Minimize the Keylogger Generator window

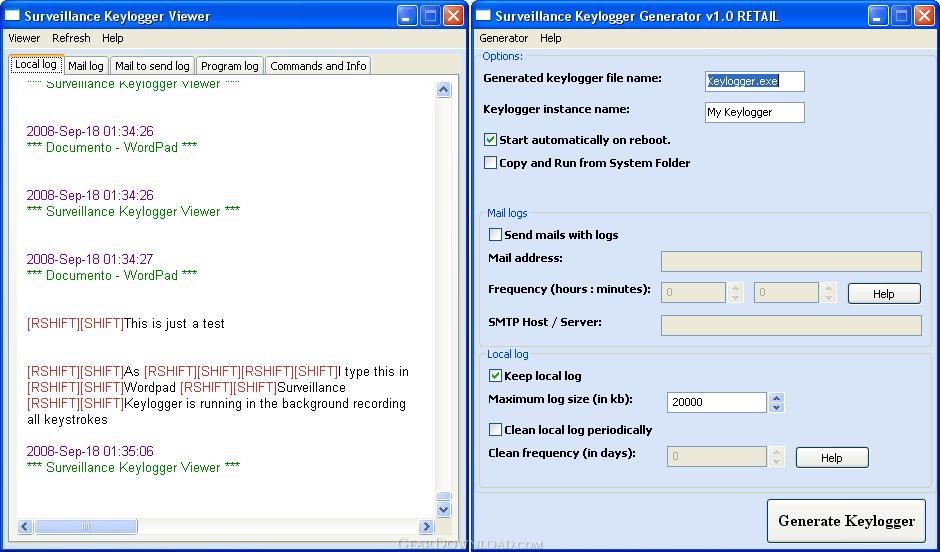tap(878, 16)
